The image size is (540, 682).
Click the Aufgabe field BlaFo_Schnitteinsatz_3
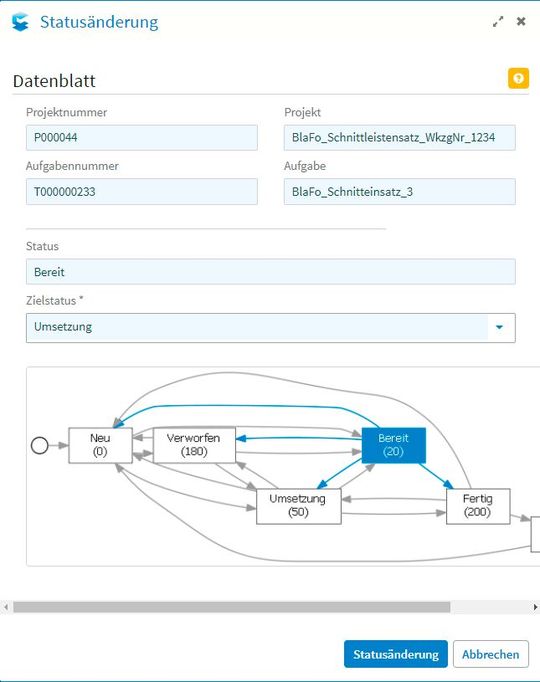pyautogui.click(x=400, y=191)
